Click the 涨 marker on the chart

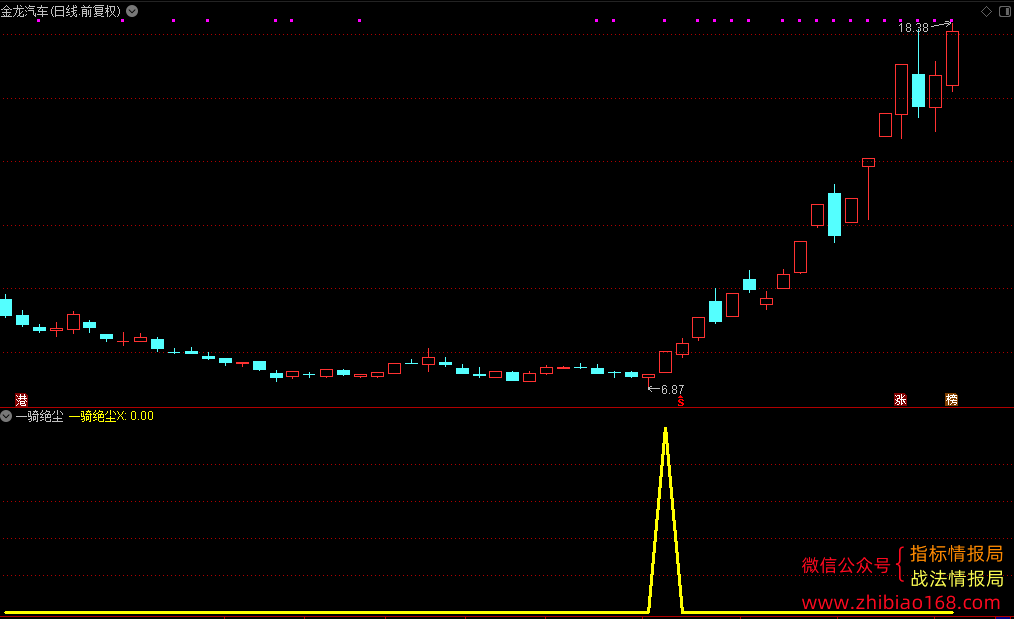coord(900,400)
